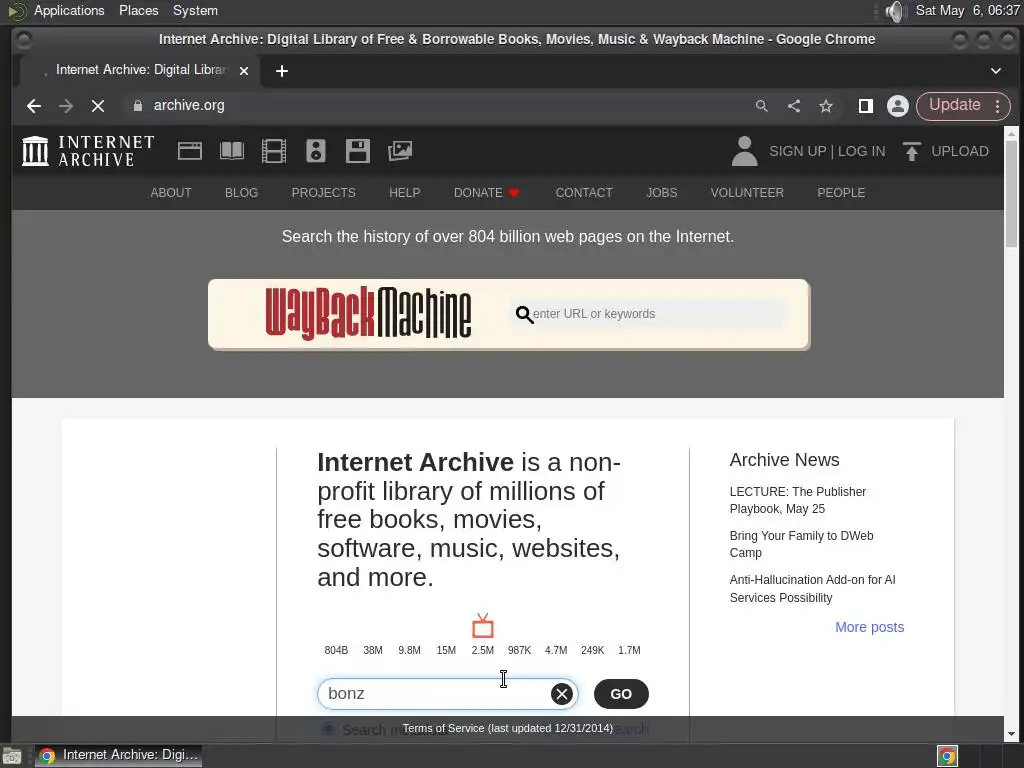The width and height of the screenshot is (1024, 768).
Task: Open 'Anti-Hallucination Add-on for AI' post
Action: tap(812, 588)
